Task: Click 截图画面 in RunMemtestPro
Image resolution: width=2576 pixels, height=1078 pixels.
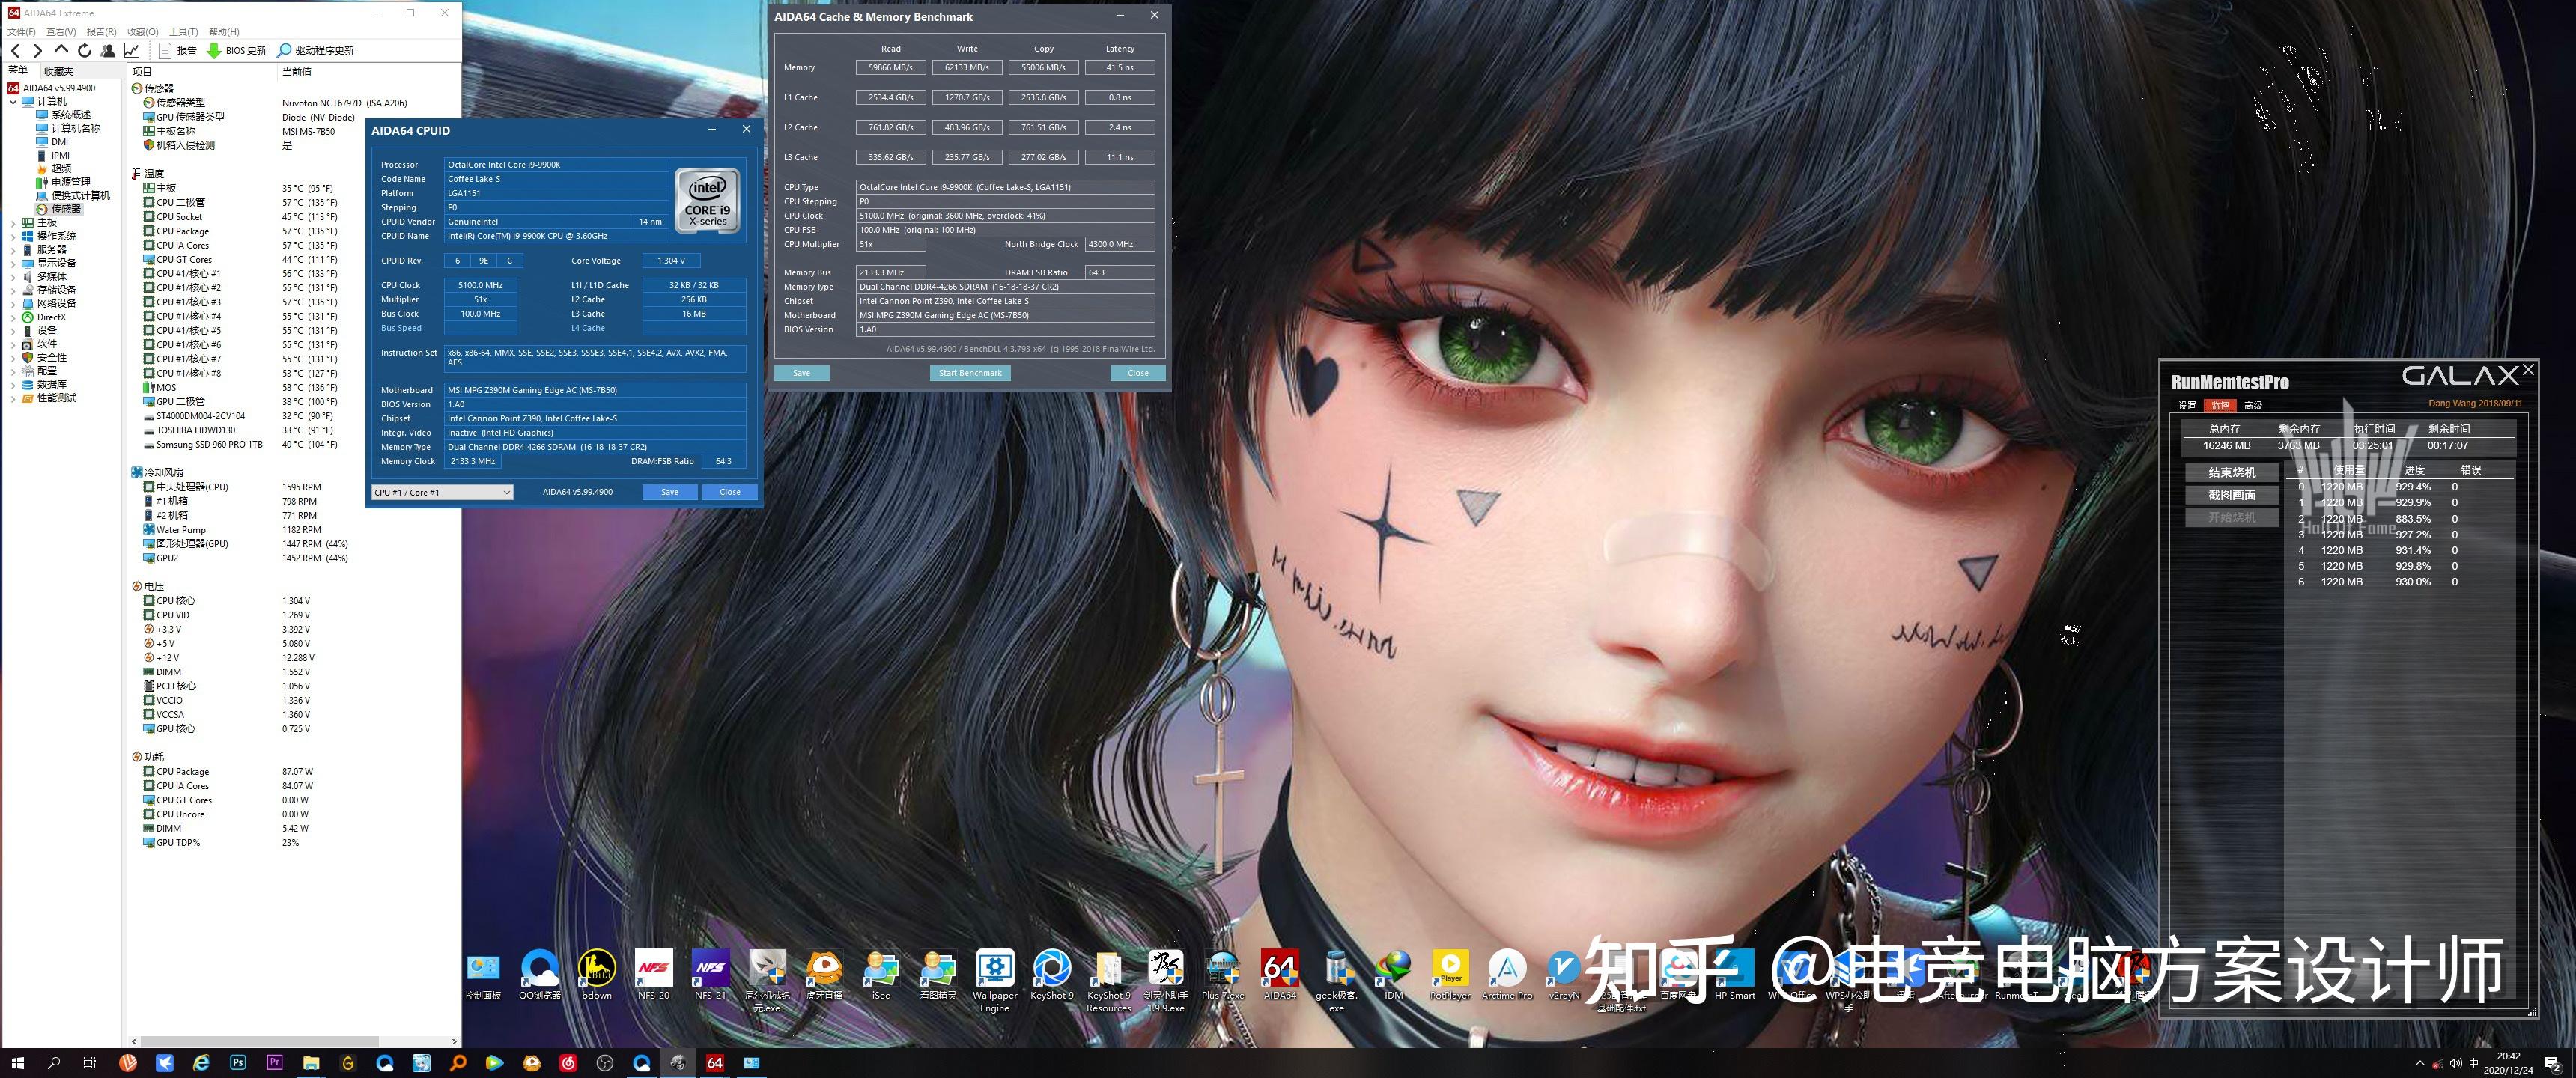Action: pos(2232,495)
